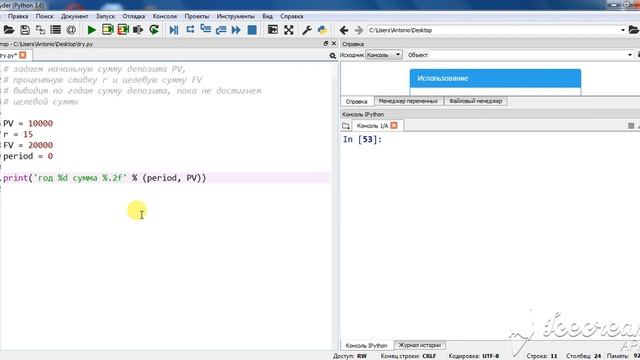Viewport: 640px width, 360px height.
Task: Toggle fullscreen mode icon
Action: (x=289, y=30)
